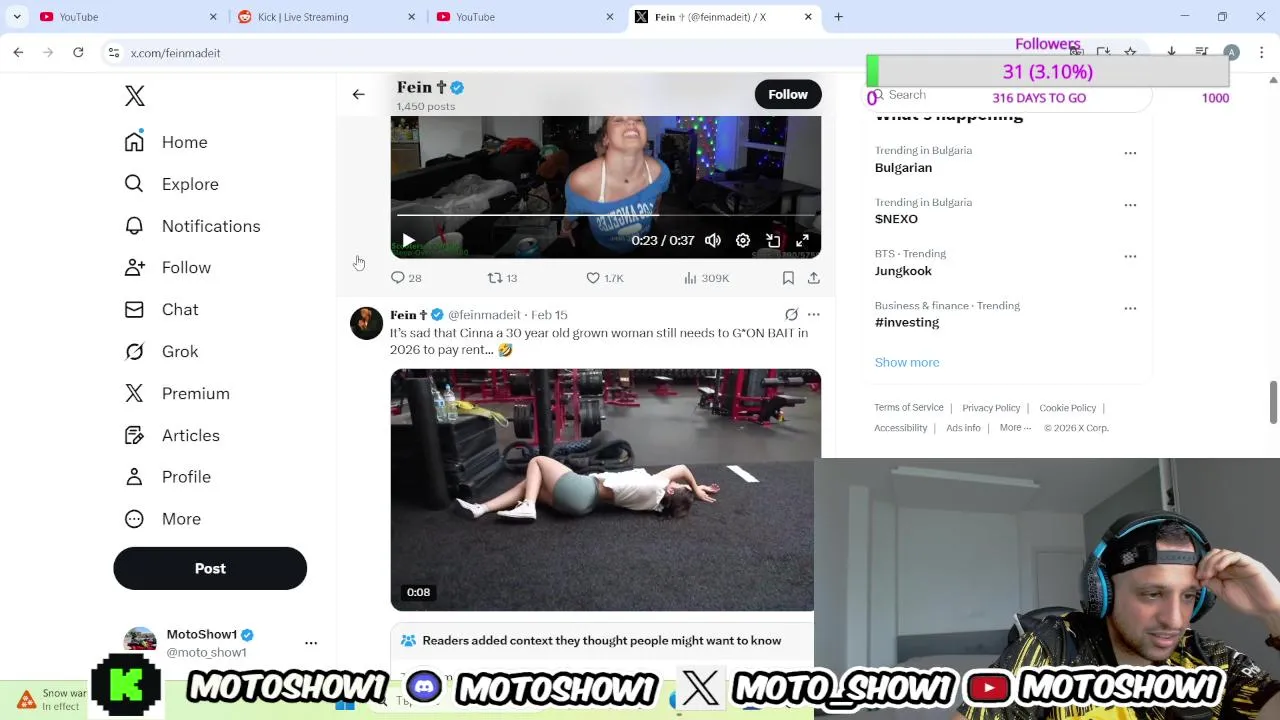Open the Feb 15 post date link
1280x720 pixels.
coord(549,315)
